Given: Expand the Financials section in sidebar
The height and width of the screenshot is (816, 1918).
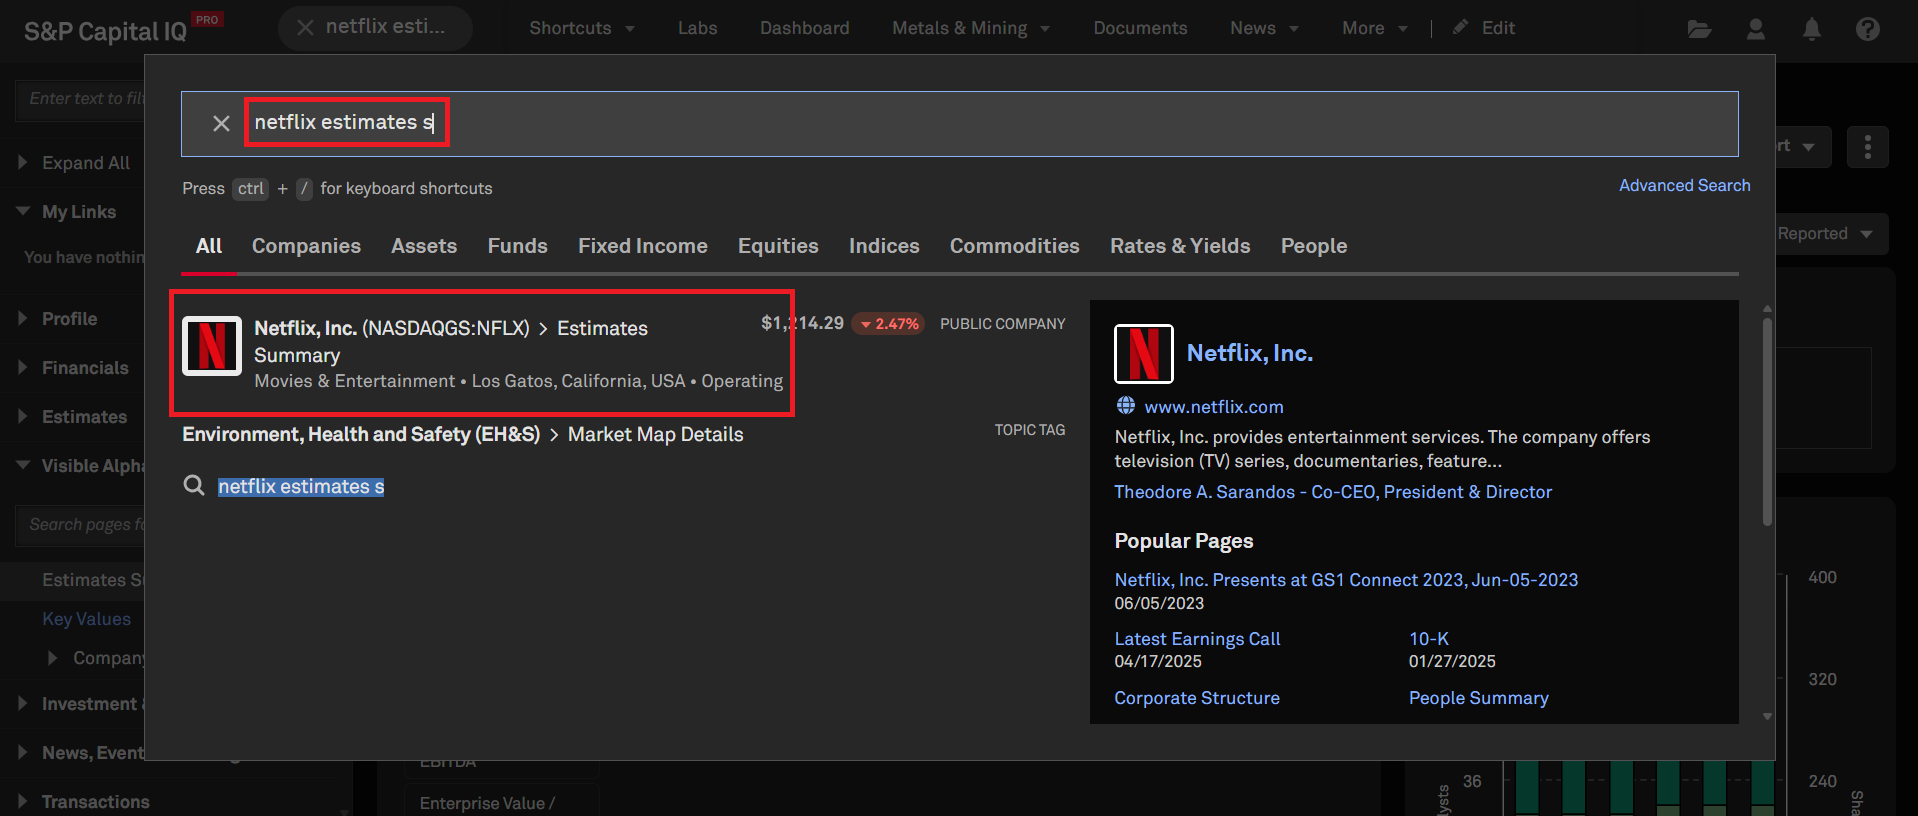Looking at the screenshot, I should pyautogui.click(x=85, y=368).
